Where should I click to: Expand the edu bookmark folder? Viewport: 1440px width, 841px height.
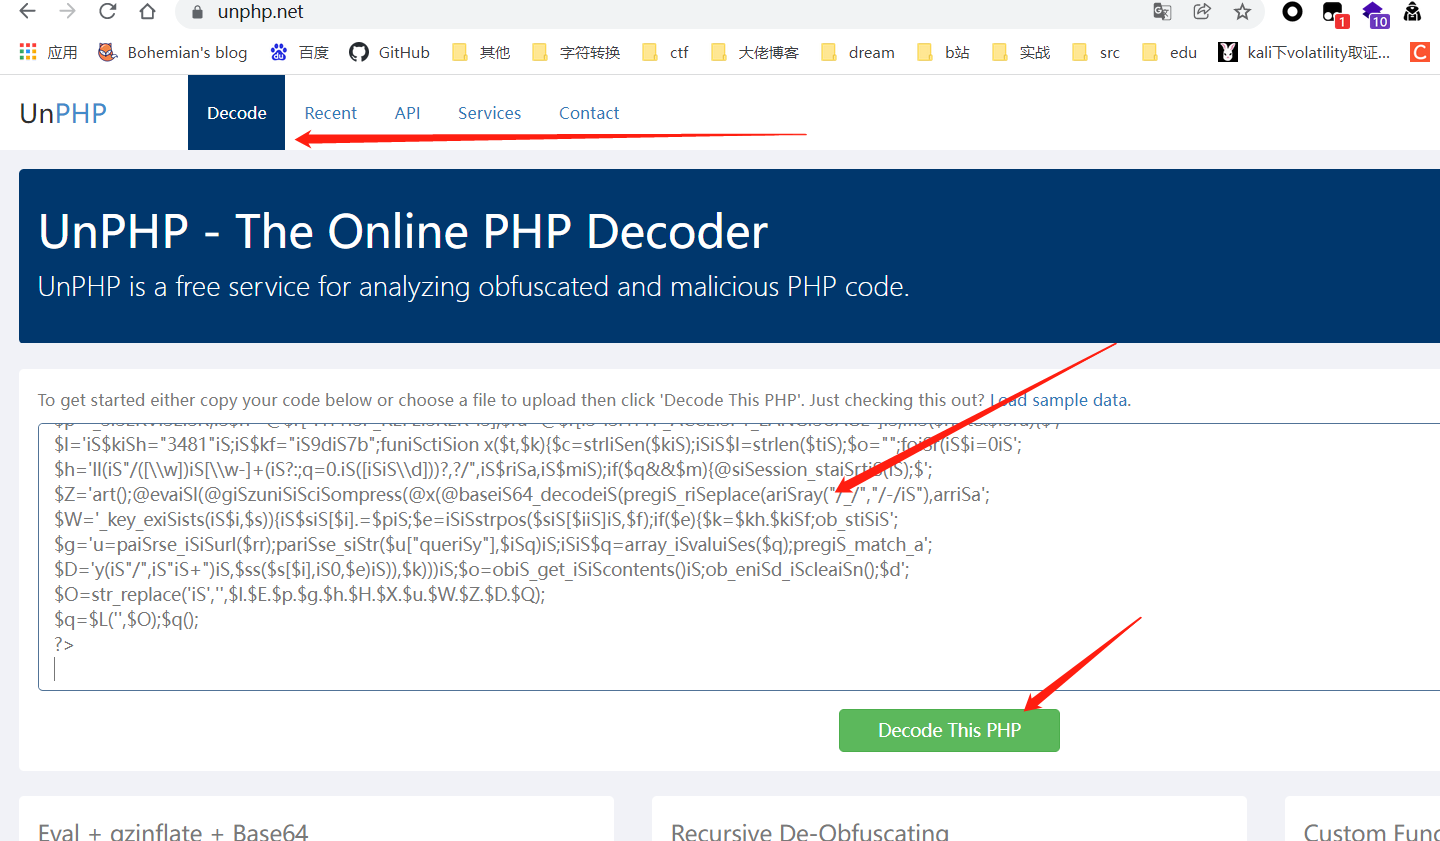(1169, 52)
